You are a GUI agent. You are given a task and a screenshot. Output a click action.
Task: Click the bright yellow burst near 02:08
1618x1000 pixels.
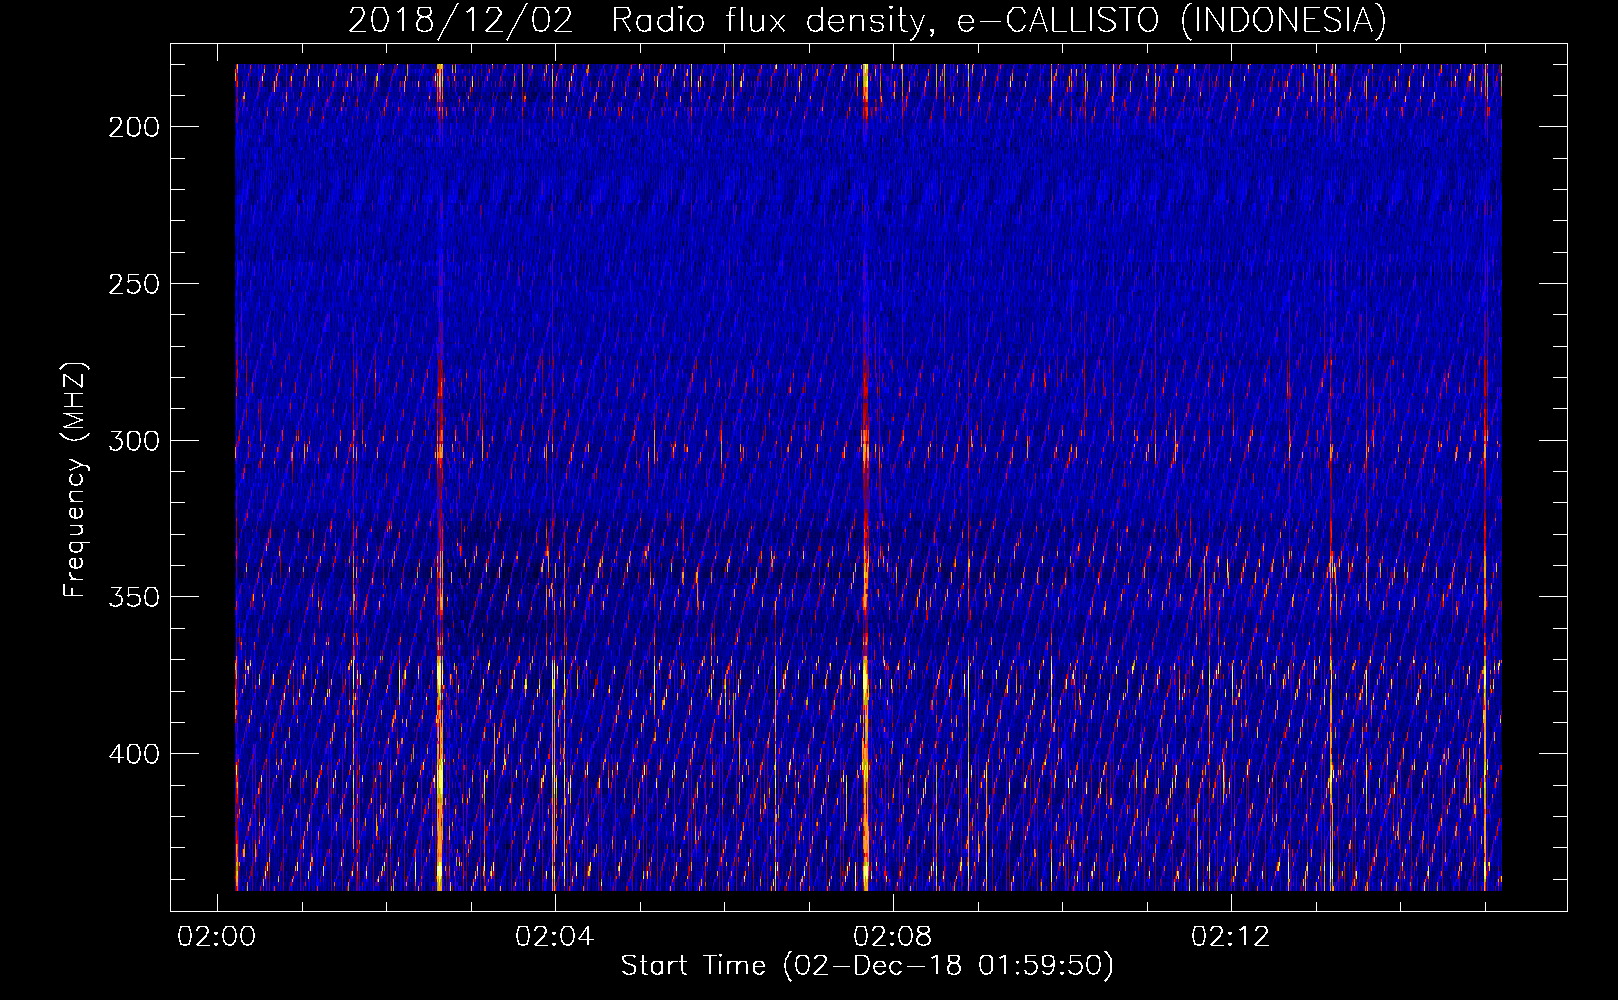(865, 477)
